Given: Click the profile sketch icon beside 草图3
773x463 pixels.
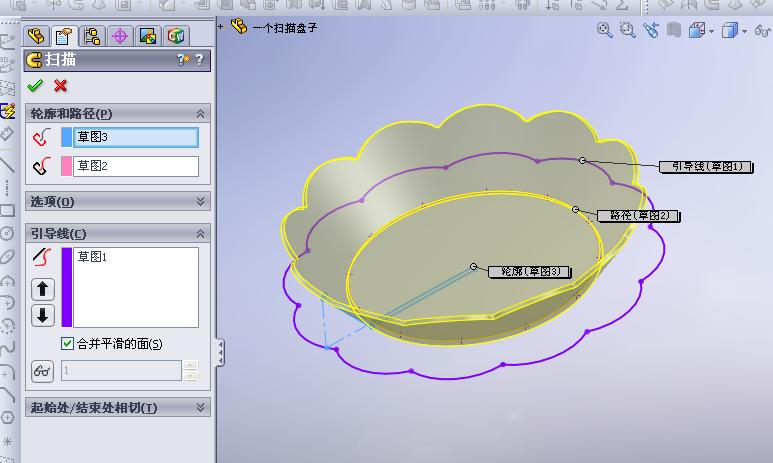Looking at the screenshot, I should (42, 137).
